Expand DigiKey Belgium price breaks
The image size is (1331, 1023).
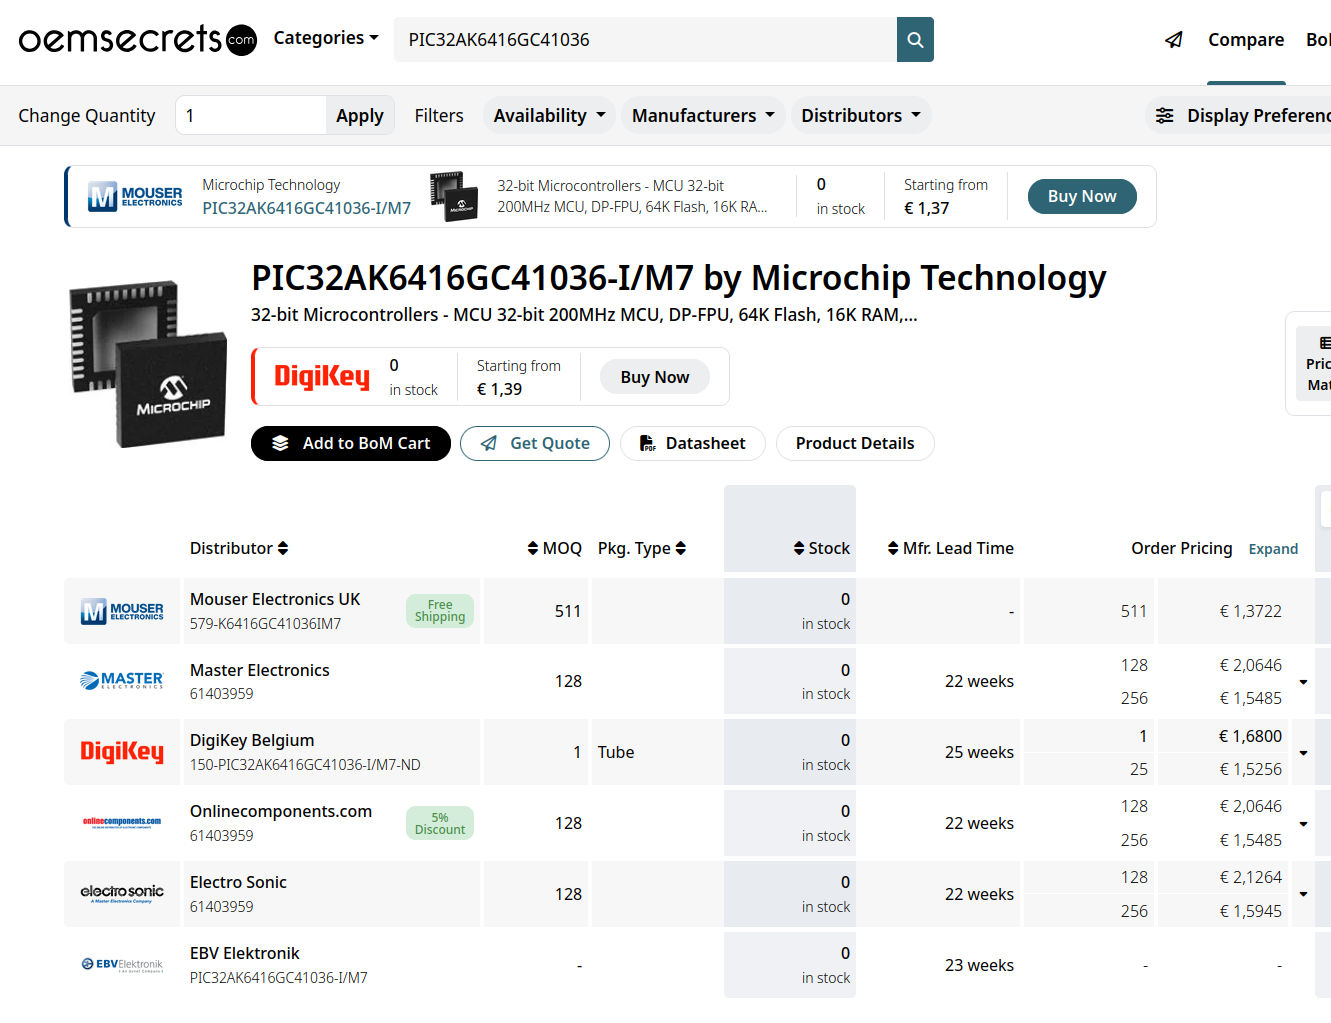tap(1303, 753)
